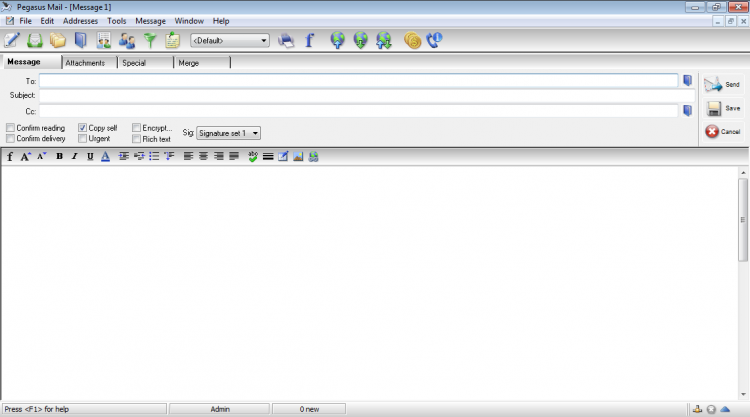Enable Confirm reading checkbox
Screen dimensions: 750x417
coord(10,128)
